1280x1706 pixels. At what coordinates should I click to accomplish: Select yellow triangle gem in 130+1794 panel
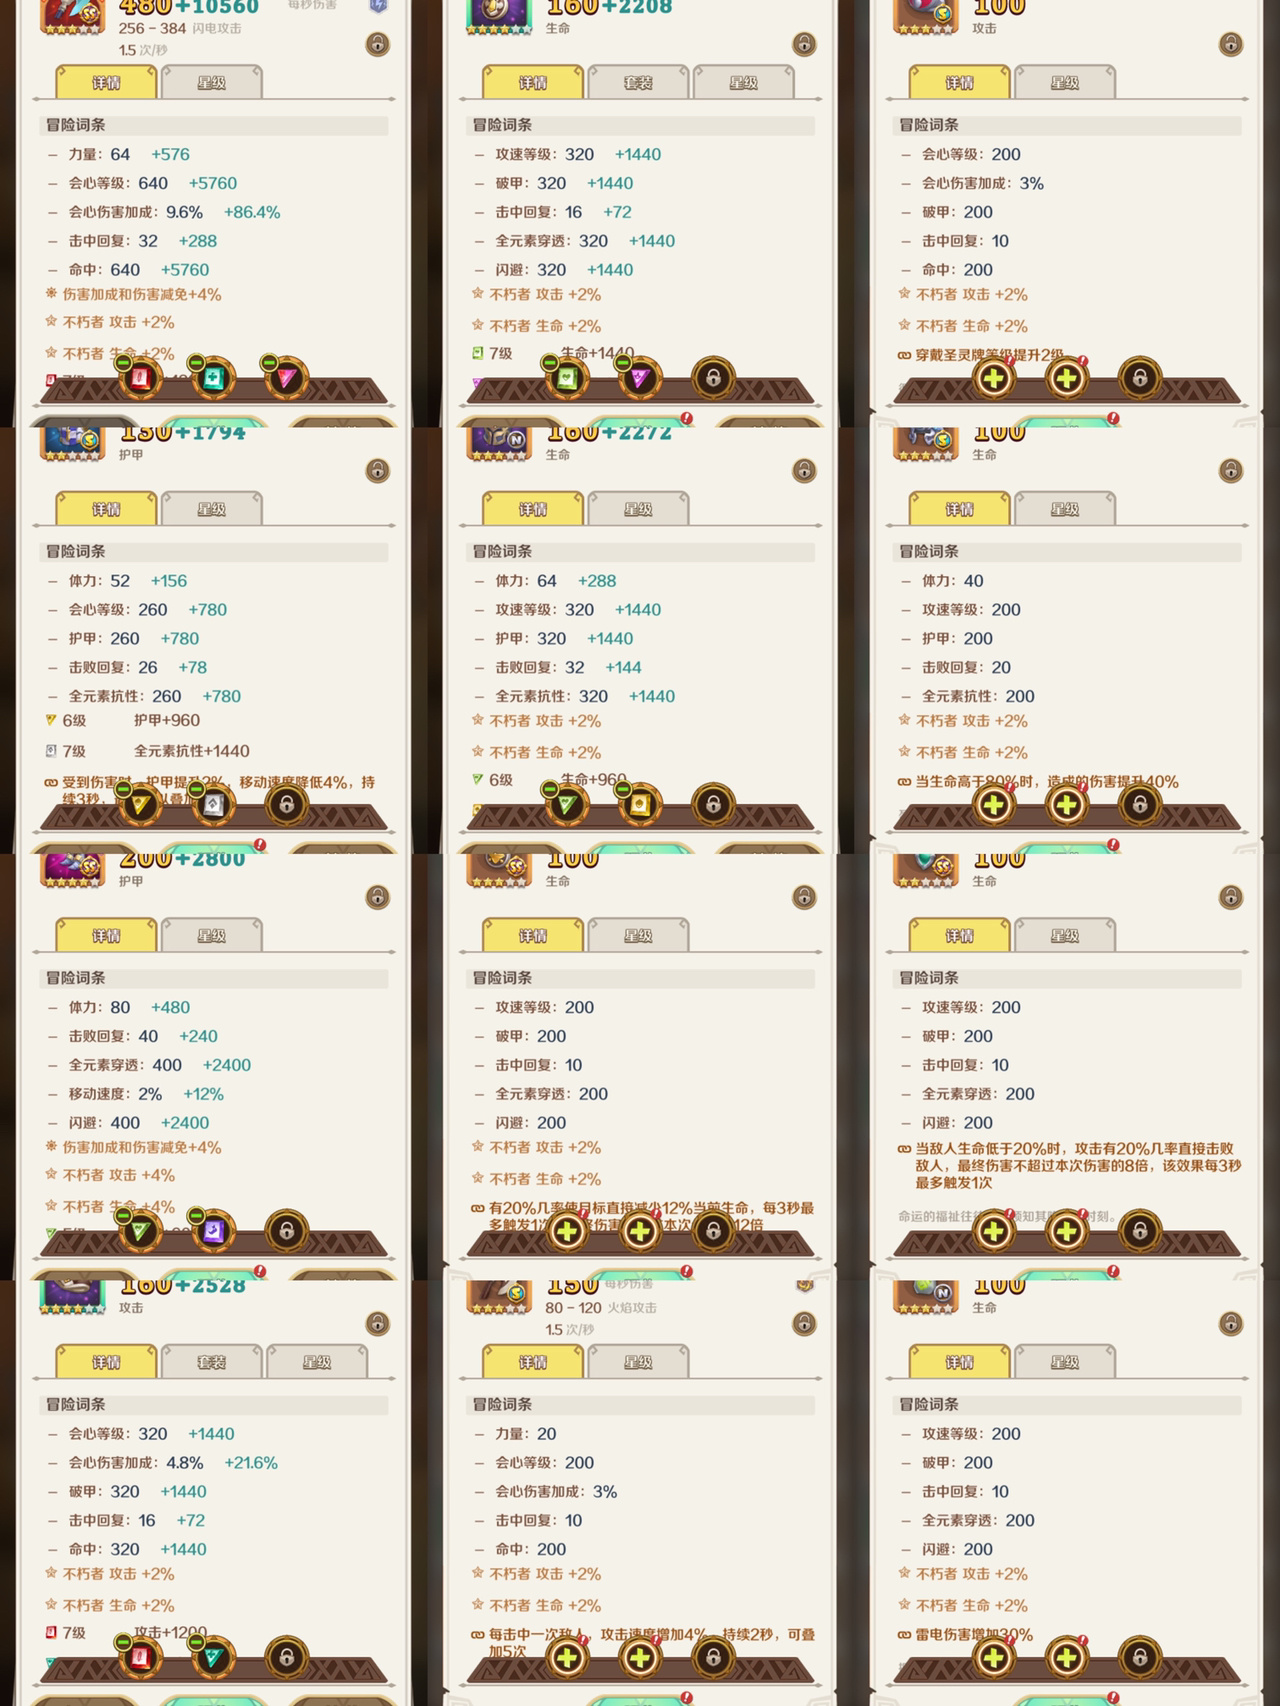tap(140, 805)
